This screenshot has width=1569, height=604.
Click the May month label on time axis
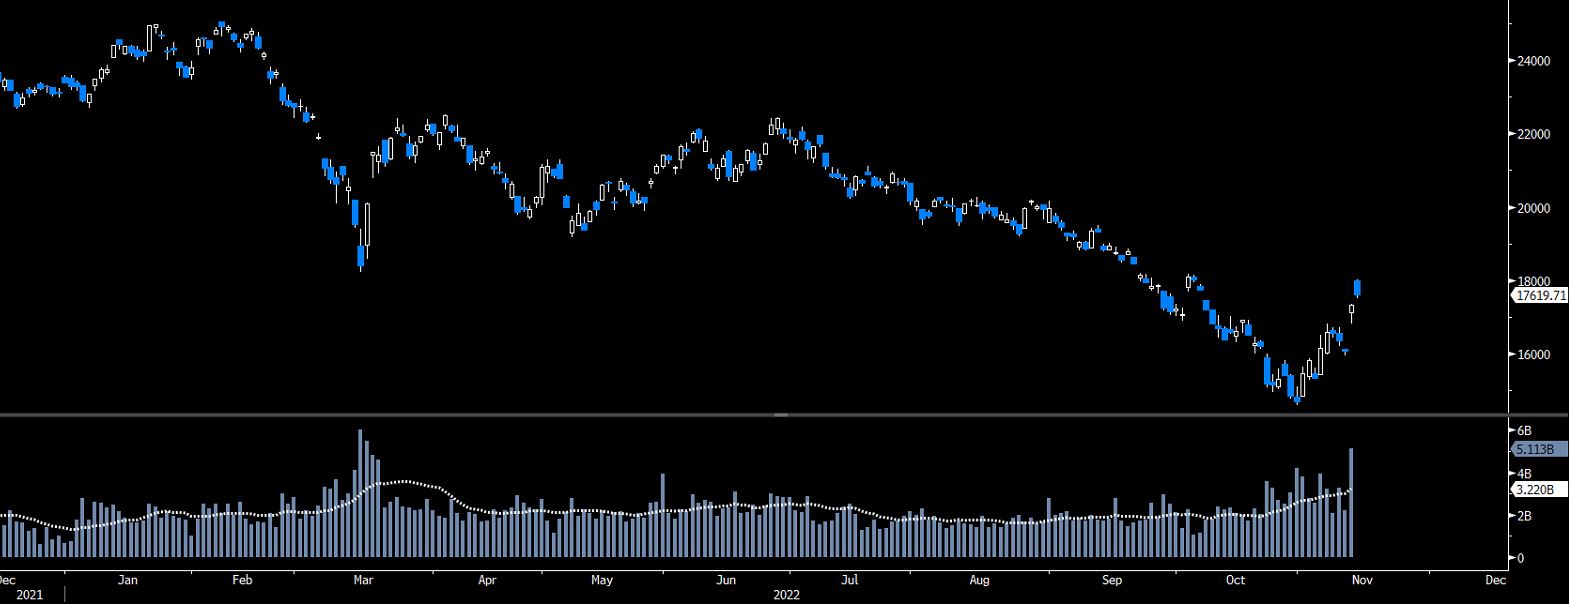point(601,579)
